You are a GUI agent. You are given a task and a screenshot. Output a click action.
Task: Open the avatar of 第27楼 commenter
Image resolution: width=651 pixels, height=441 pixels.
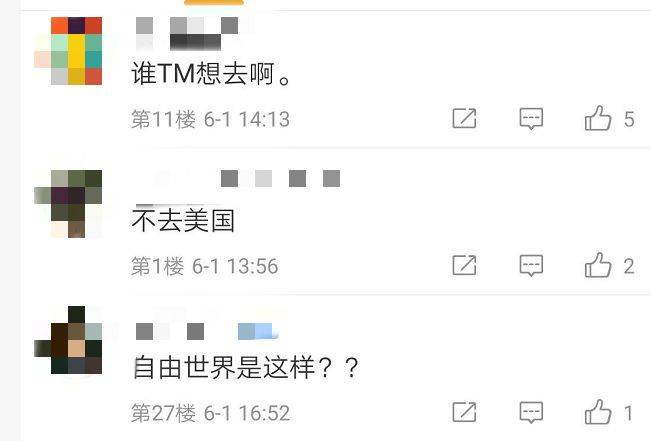pyautogui.click(x=68, y=340)
